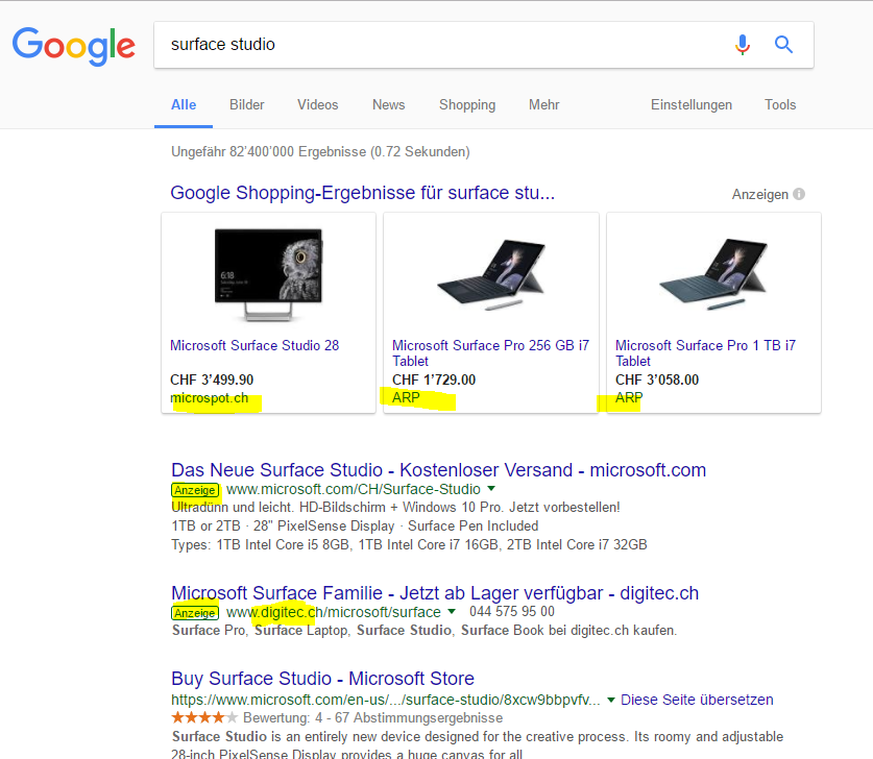Click the blue search magnifier icon
873x759 pixels.
pos(784,44)
